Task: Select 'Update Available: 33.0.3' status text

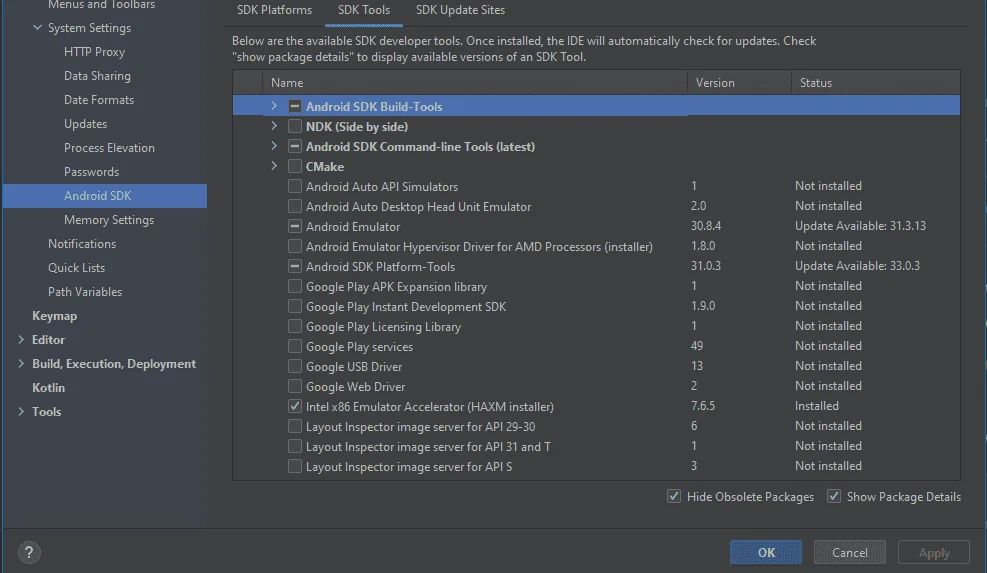Action: [x=857, y=266]
